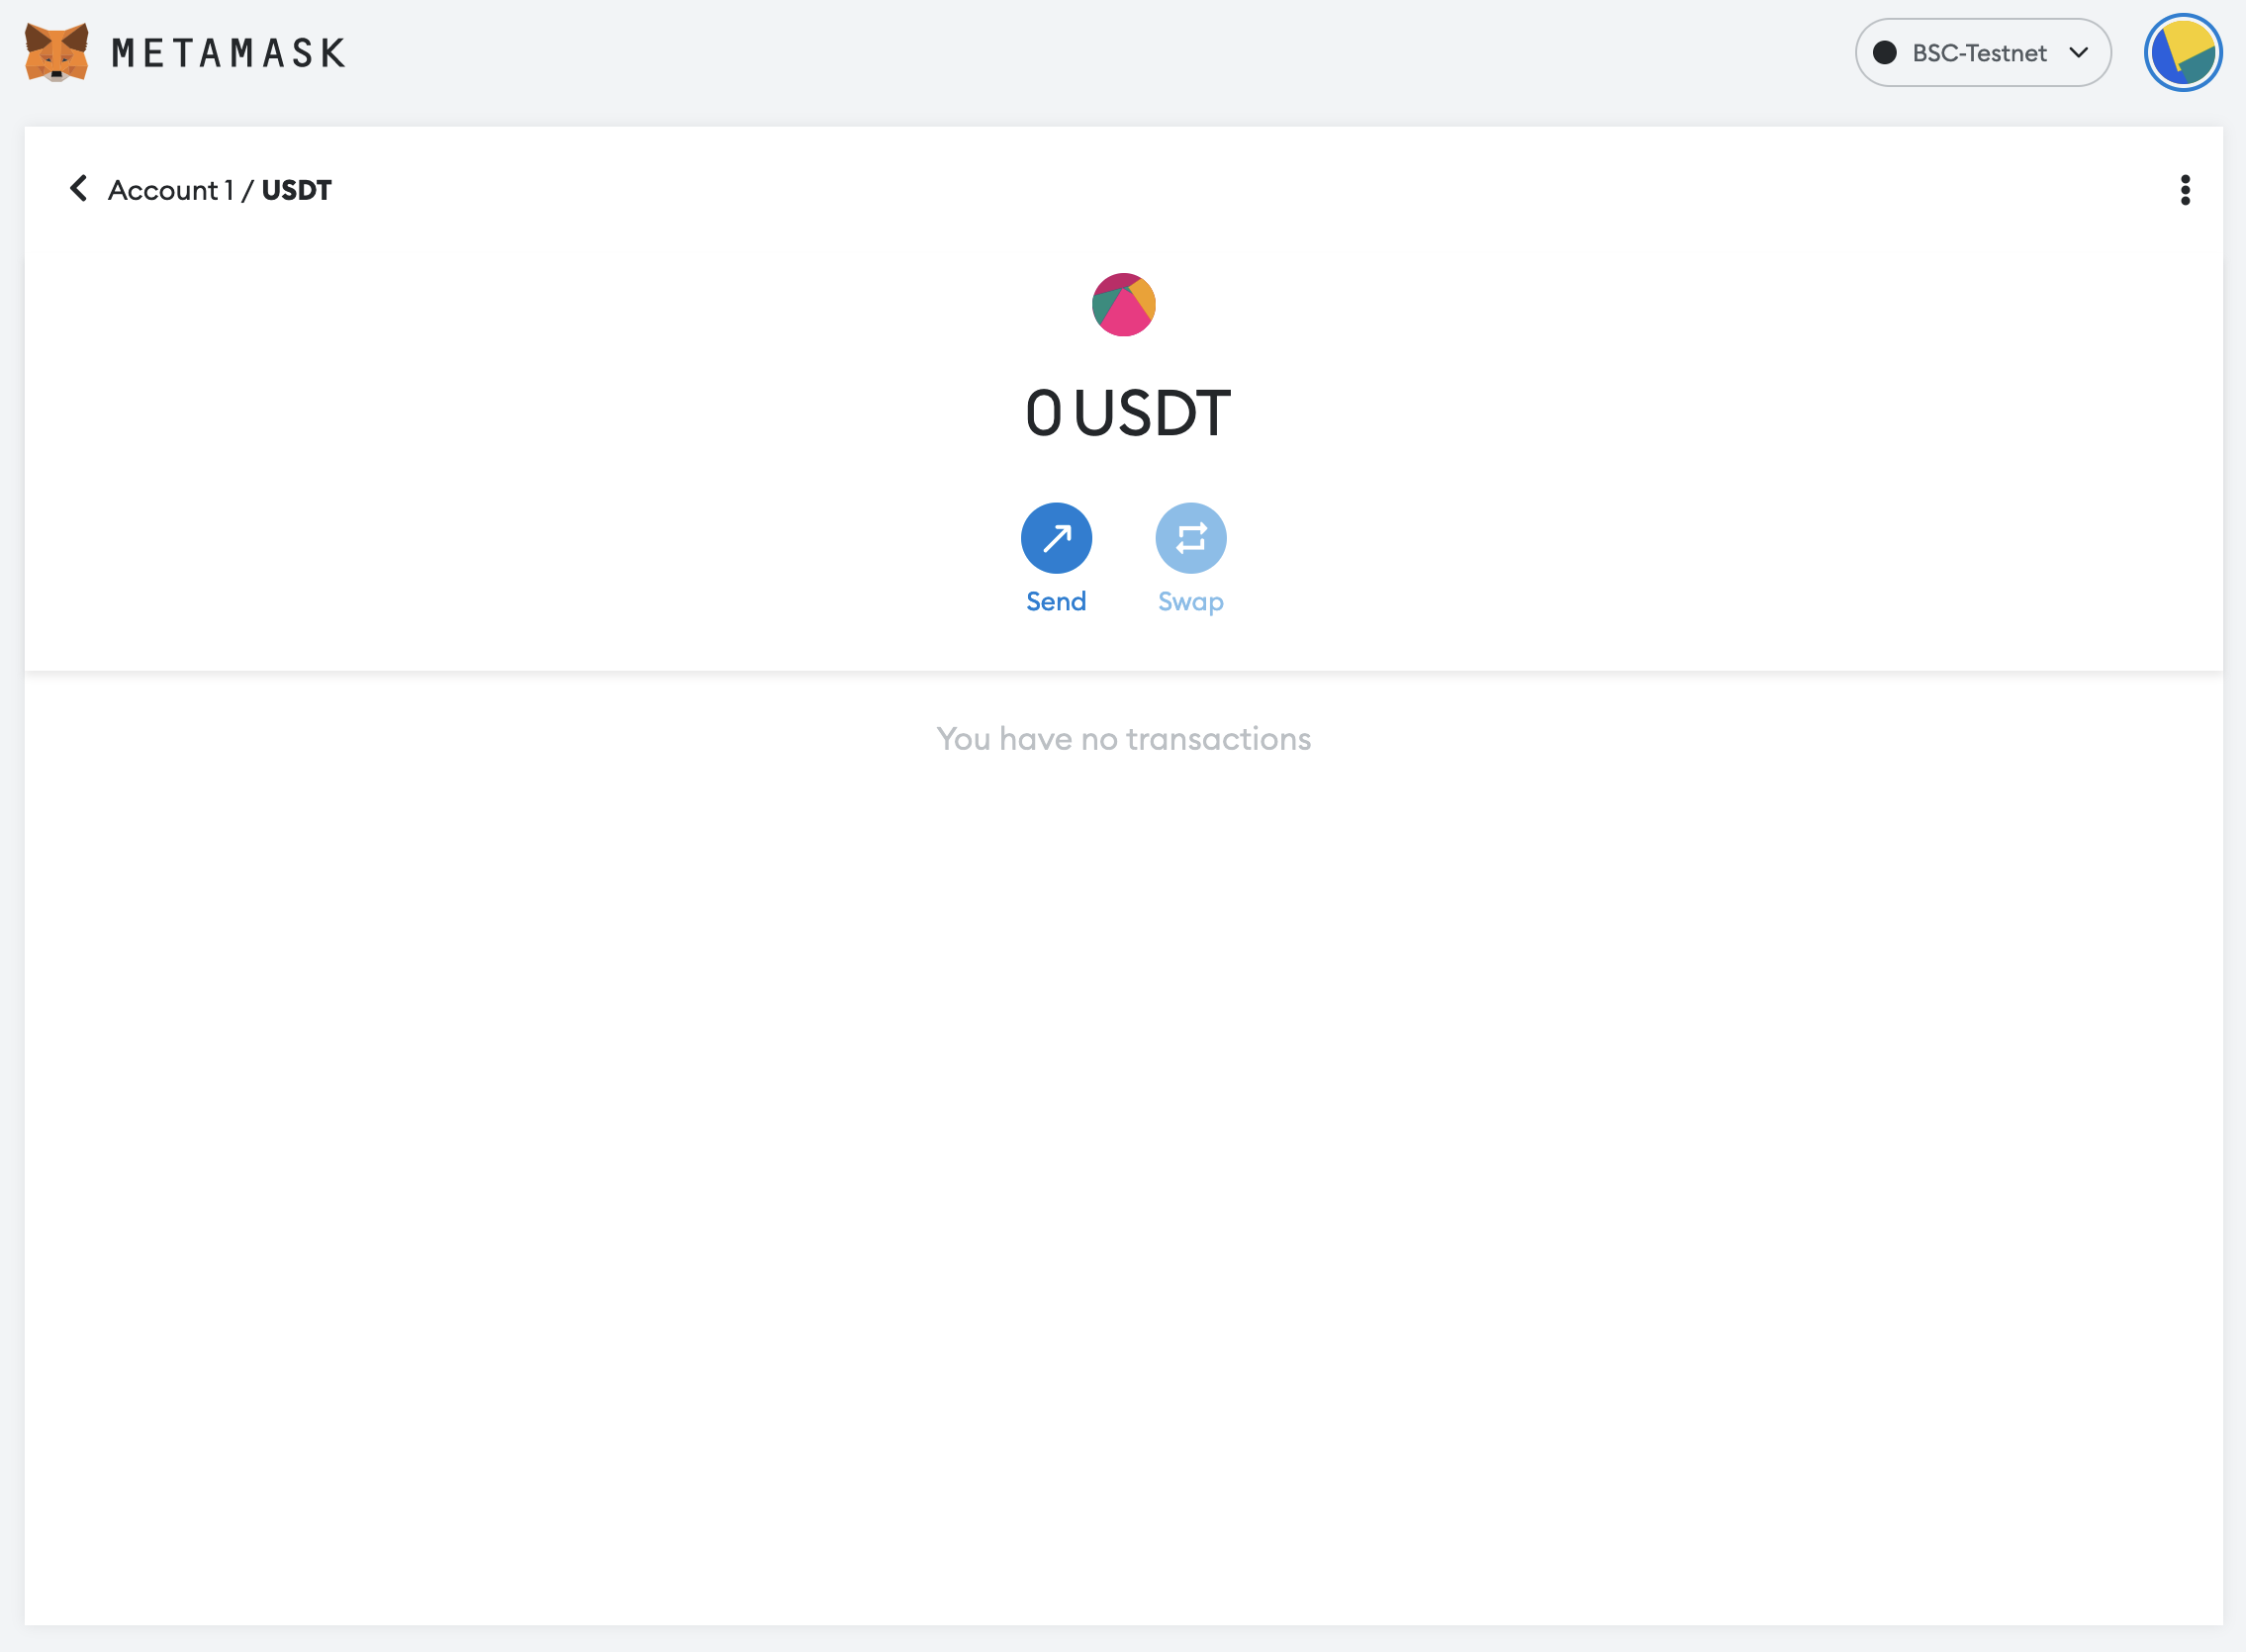Click the METAMASK wordmark text
The height and width of the screenshot is (1652, 2246).
[229, 53]
